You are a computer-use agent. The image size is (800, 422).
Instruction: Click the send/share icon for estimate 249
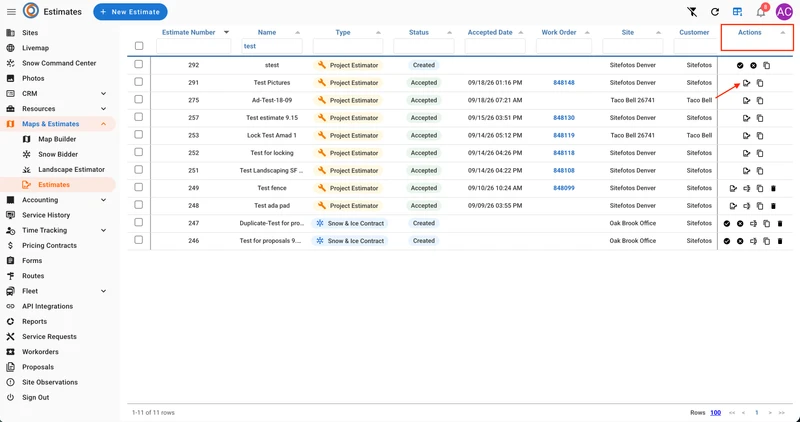click(746, 188)
